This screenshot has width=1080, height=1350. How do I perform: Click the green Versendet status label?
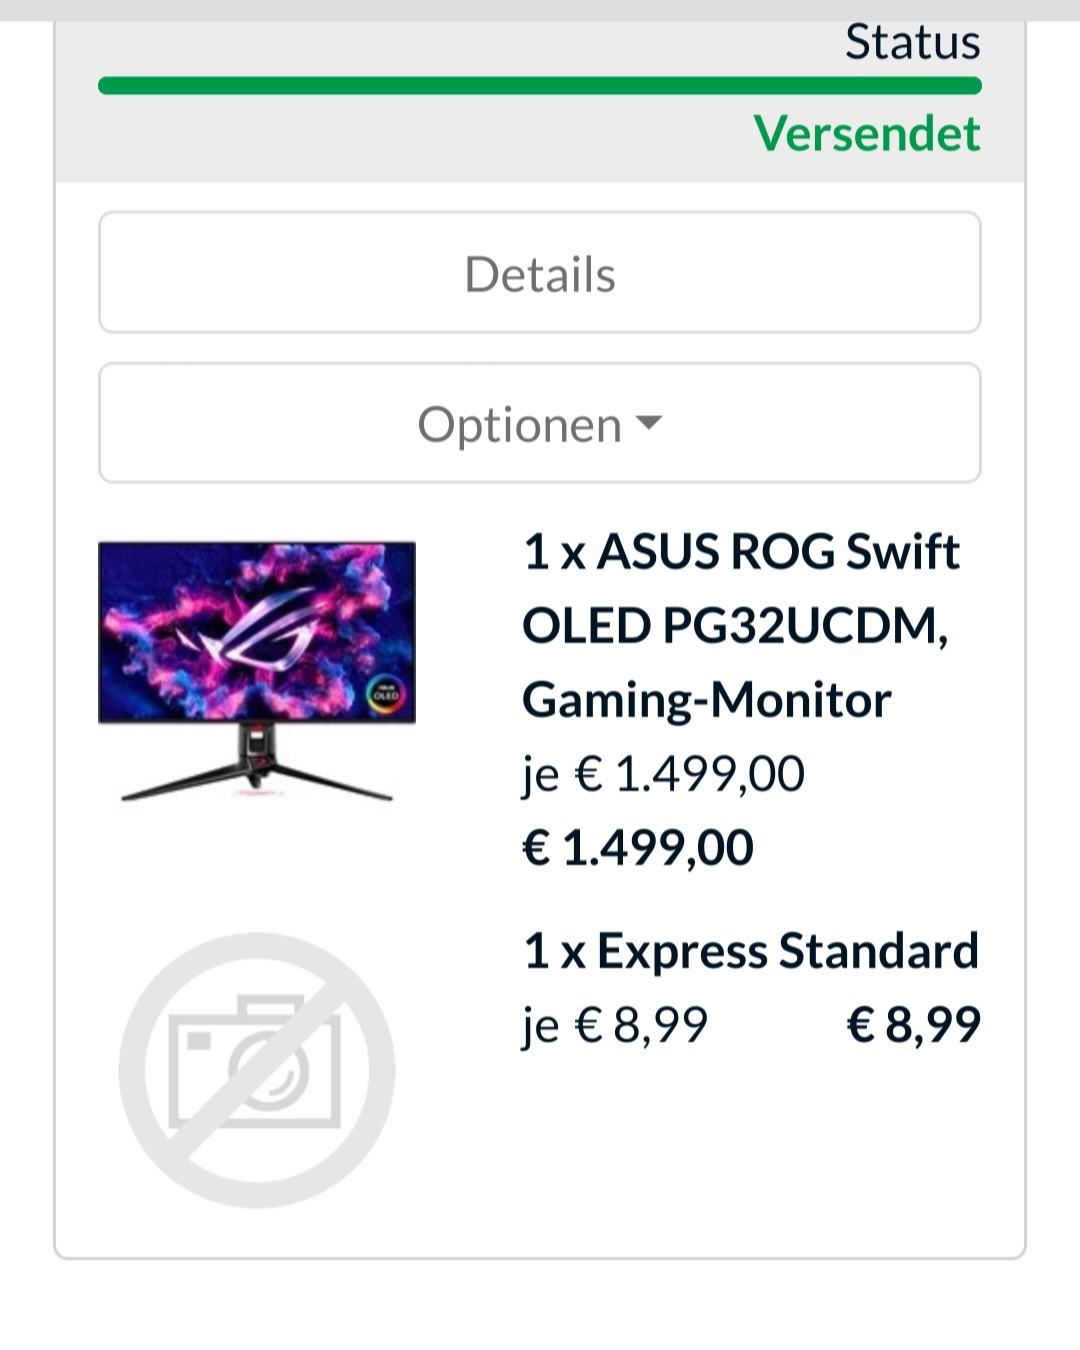click(867, 133)
